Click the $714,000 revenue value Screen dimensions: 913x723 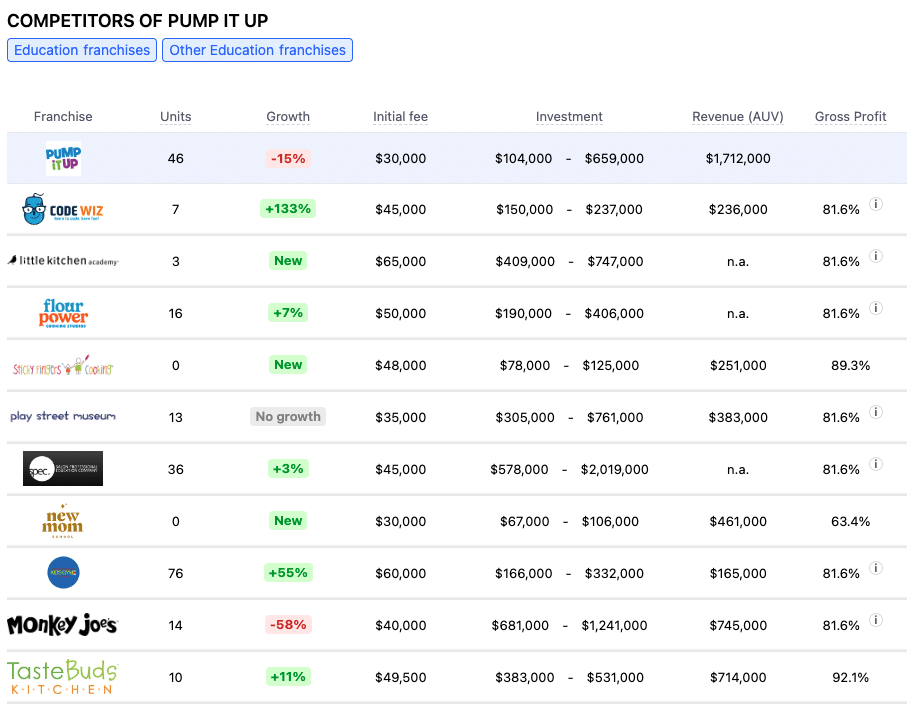[x=738, y=678]
